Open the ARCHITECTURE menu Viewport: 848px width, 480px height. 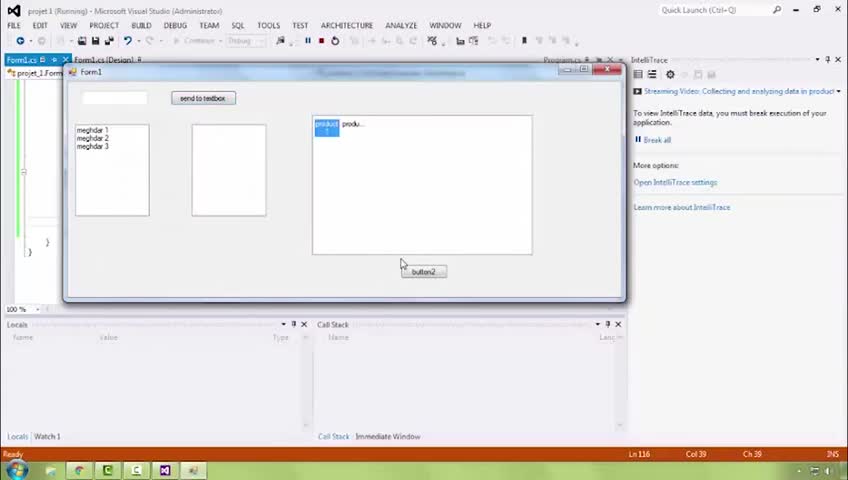(x=347, y=25)
